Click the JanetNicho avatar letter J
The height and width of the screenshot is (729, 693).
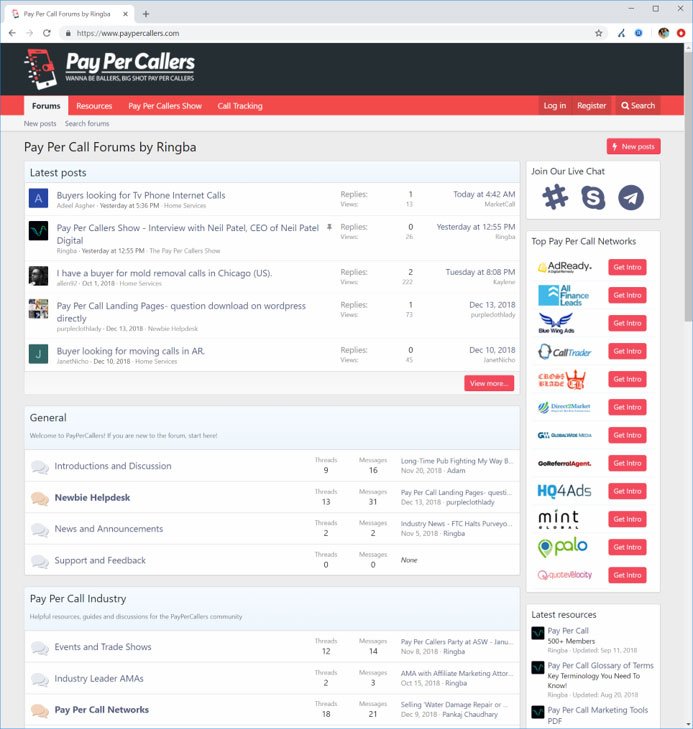point(38,354)
